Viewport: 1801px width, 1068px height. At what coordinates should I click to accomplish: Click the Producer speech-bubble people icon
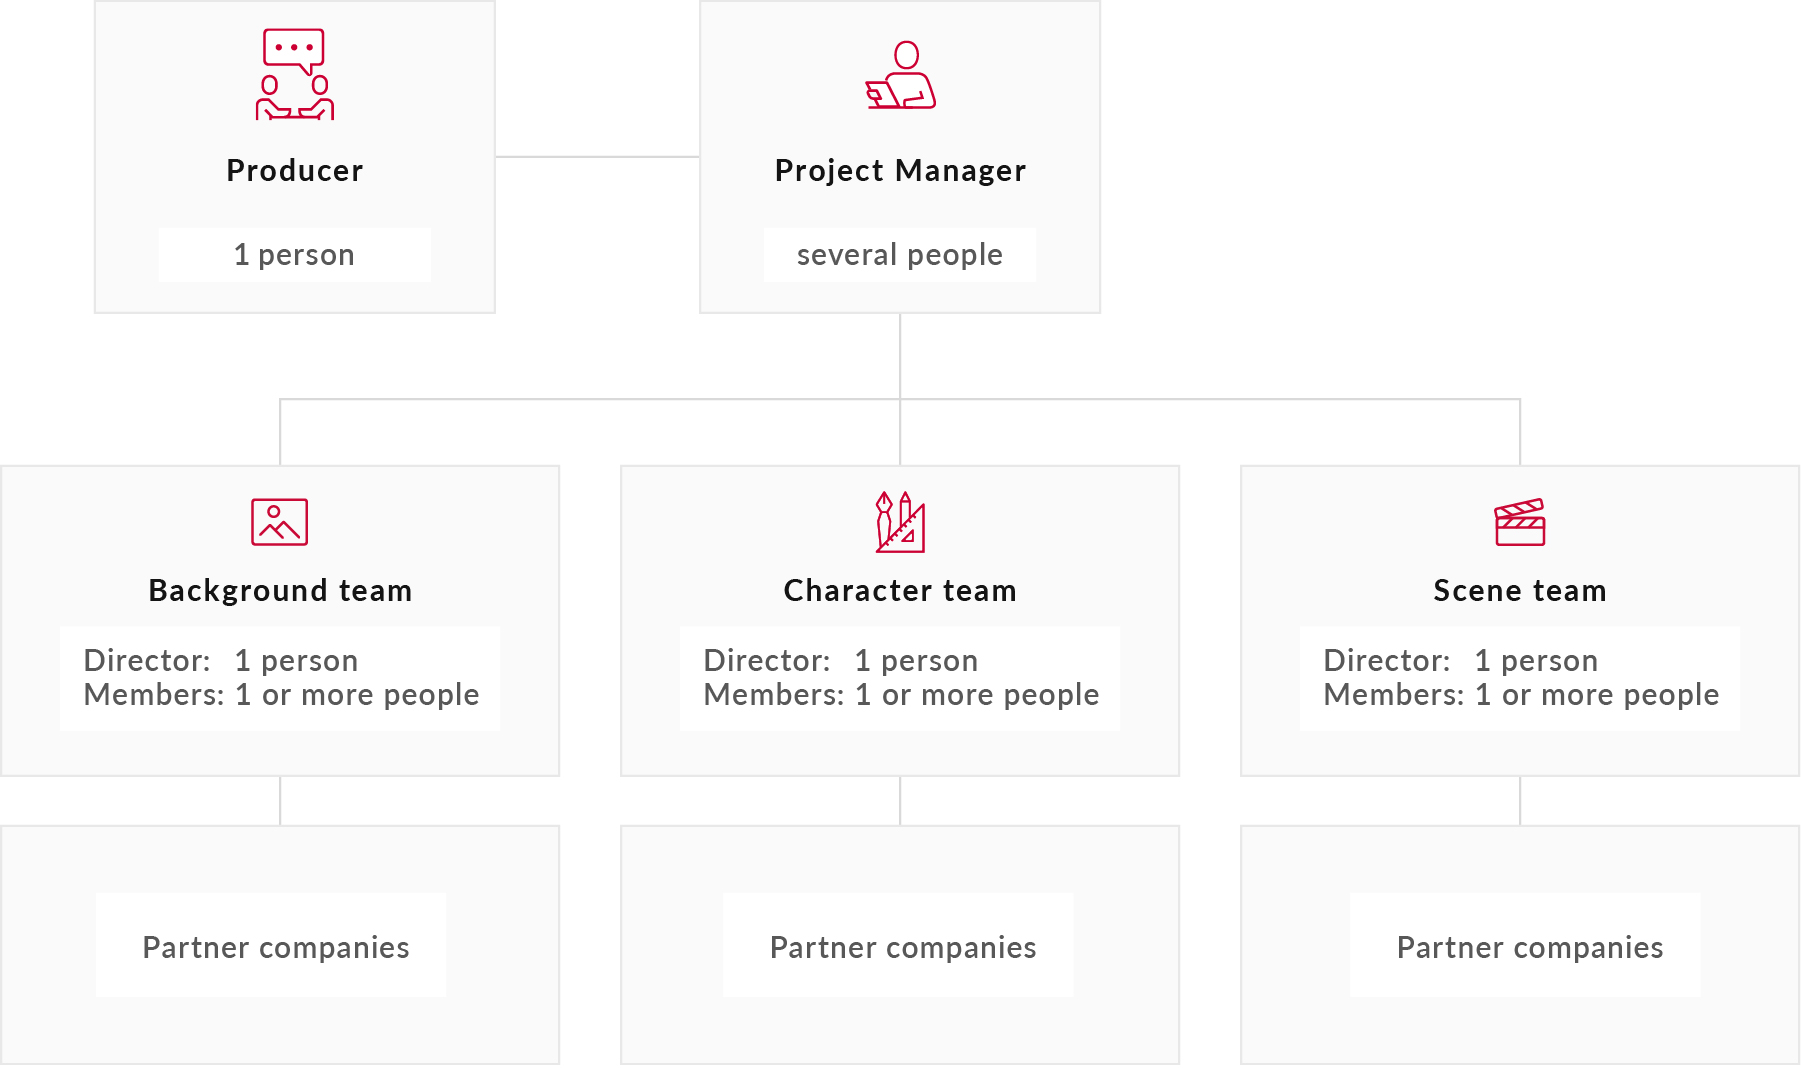[294, 75]
